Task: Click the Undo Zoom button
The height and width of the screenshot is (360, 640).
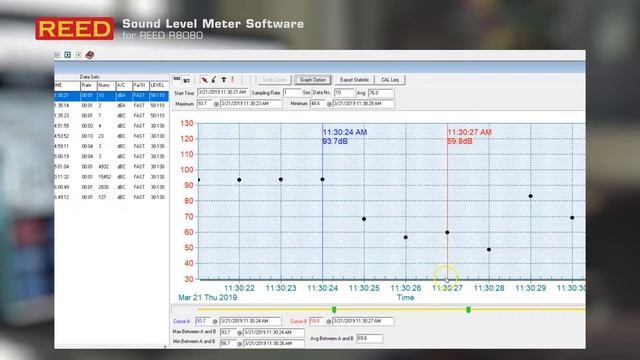Action: coord(274,80)
